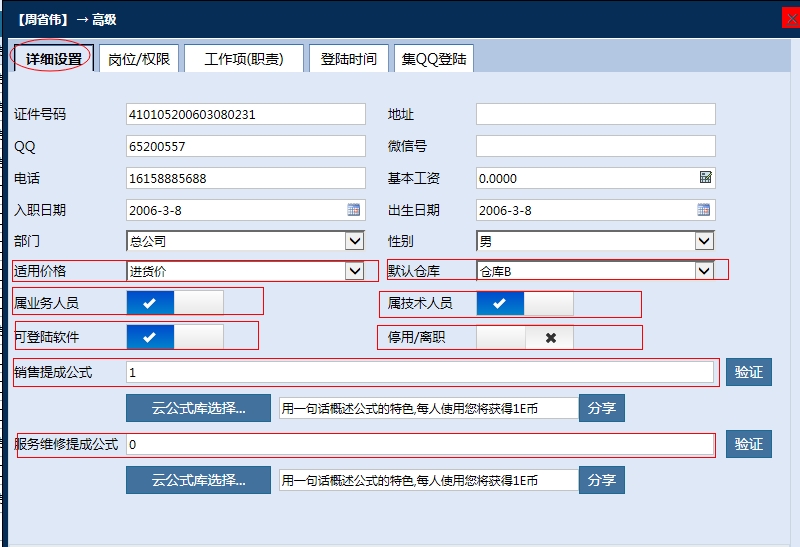Open 云公式库选择 under 销售提成公式

click(x=198, y=408)
